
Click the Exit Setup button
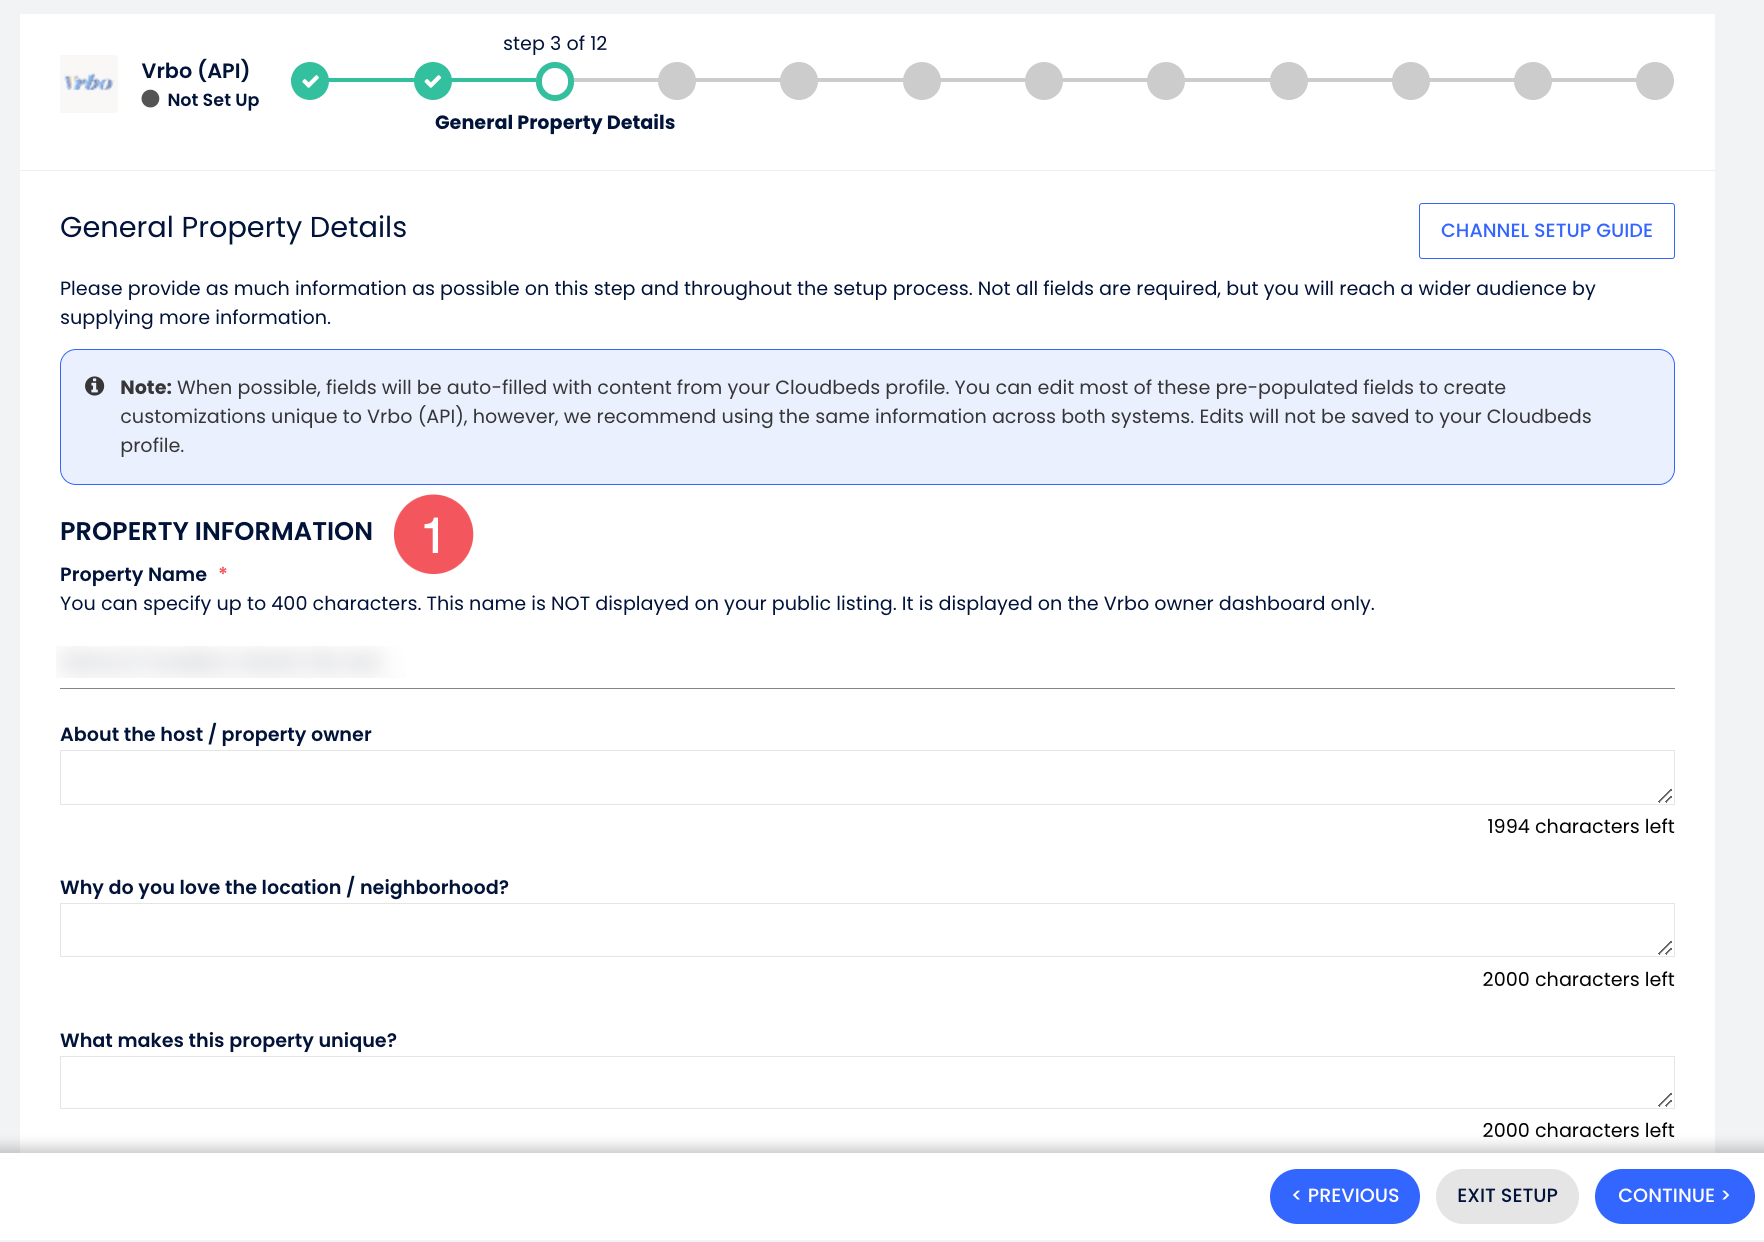1506,1196
